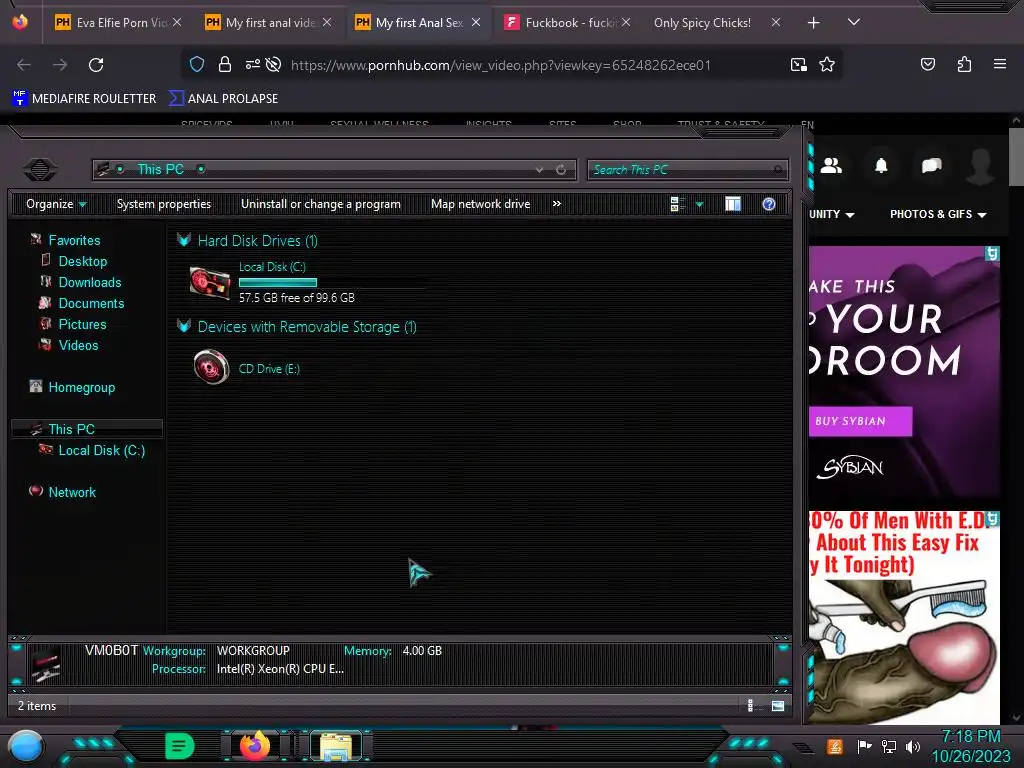This screenshot has height=768, width=1024.
Task: Expand the PHOTOS & GIFS dropdown
Action: pyautogui.click(x=938, y=214)
